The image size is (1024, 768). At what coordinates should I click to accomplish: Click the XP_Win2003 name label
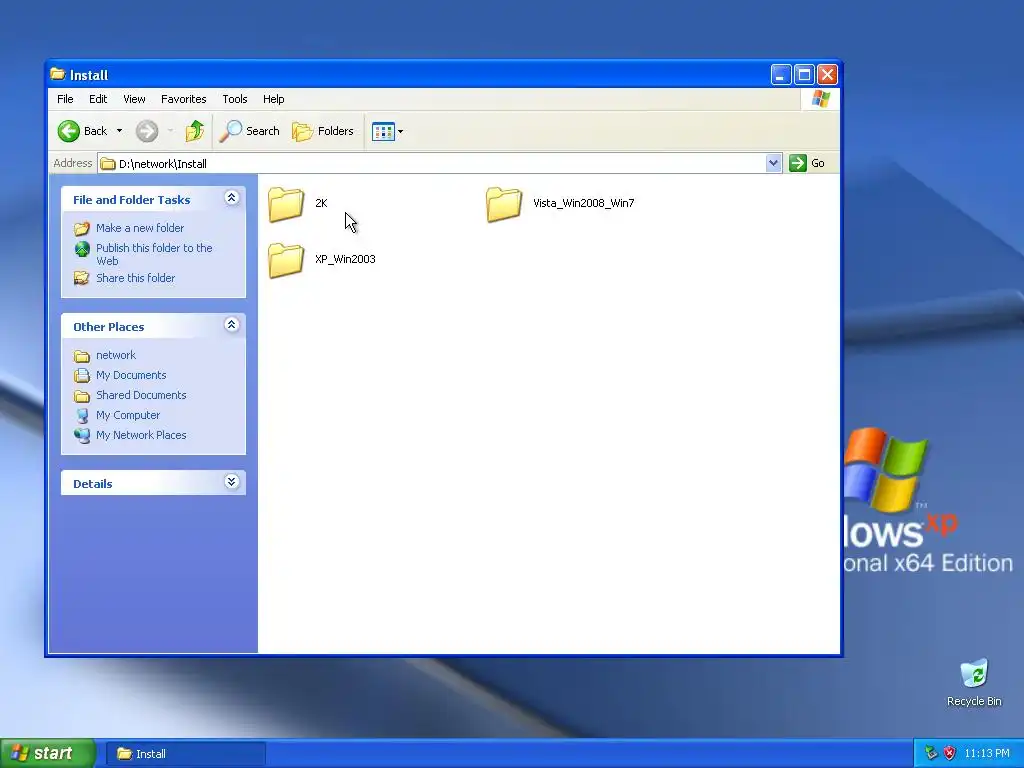click(x=345, y=259)
